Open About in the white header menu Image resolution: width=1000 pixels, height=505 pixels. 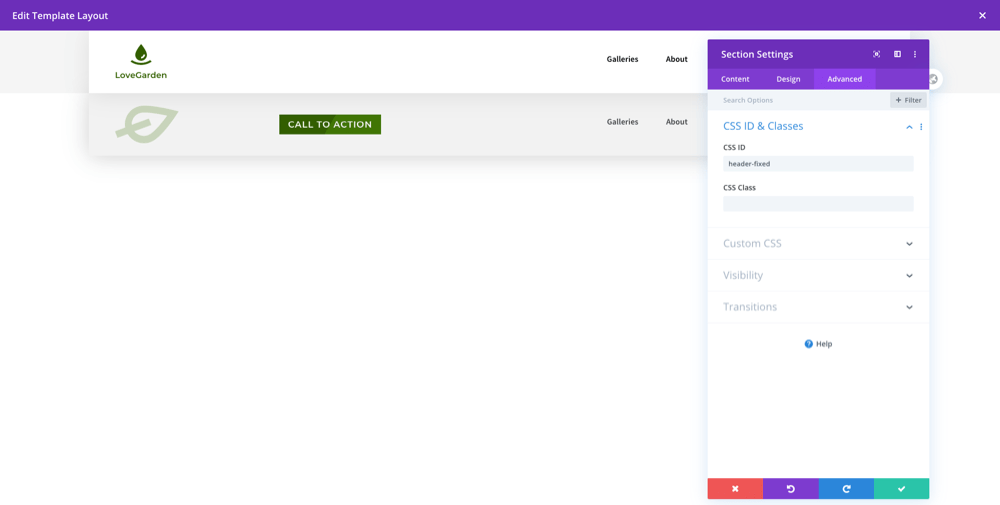(x=677, y=59)
